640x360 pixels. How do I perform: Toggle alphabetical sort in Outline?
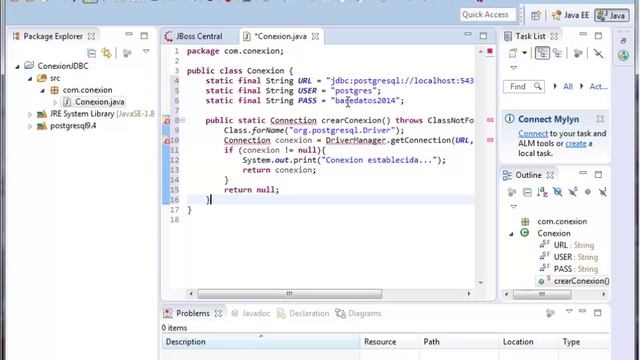pyautogui.click(x=542, y=192)
